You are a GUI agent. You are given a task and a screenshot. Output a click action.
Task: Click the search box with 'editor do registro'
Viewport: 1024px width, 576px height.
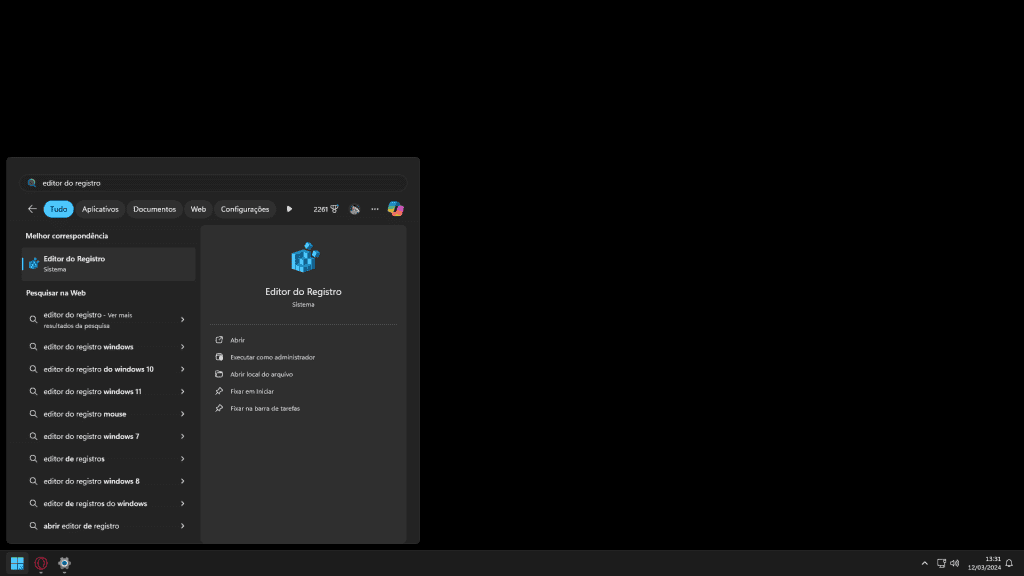[x=213, y=183]
